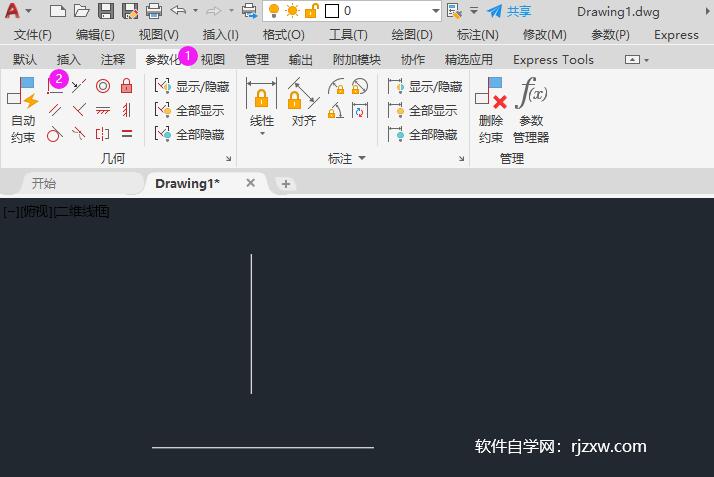Add a new drawing tab with plus
The width and height of the screenshot is (714, 477).
286,184
